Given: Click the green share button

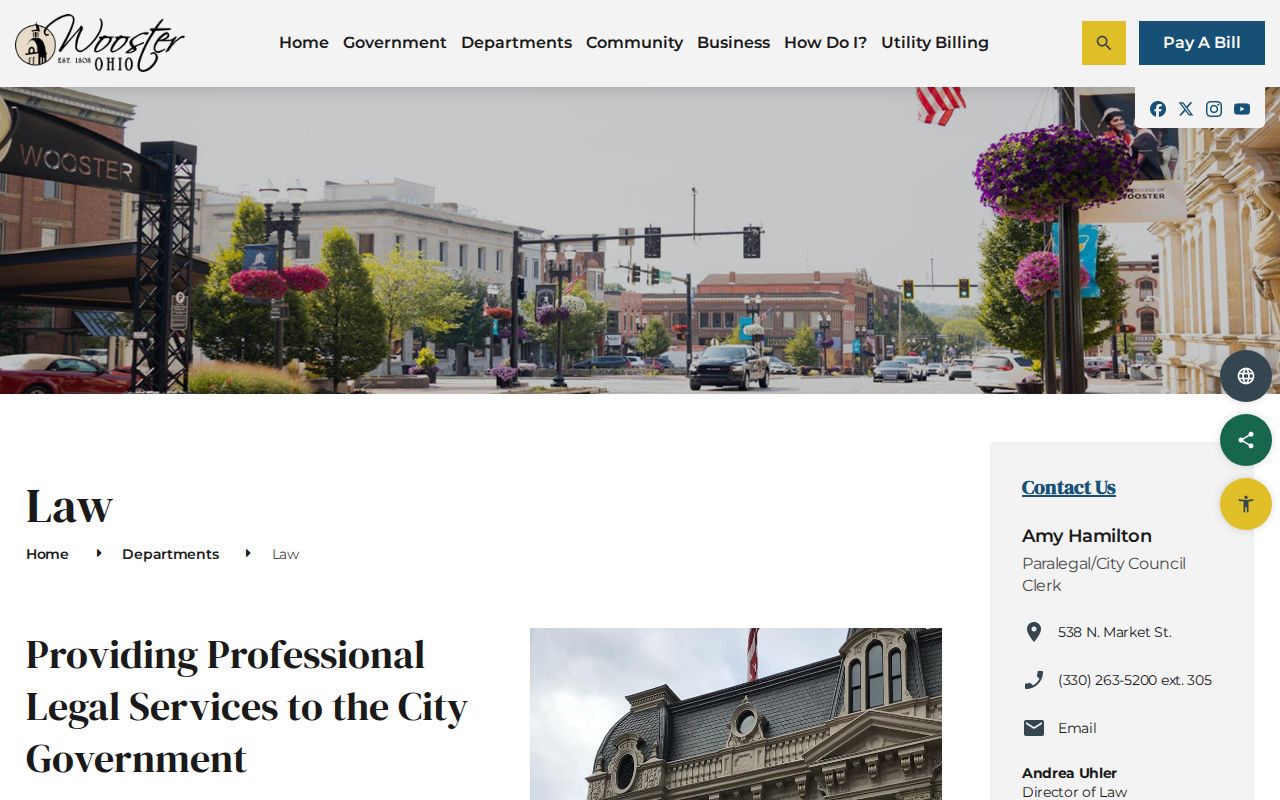Looking at the screenshot, I should coord(1246,440).
